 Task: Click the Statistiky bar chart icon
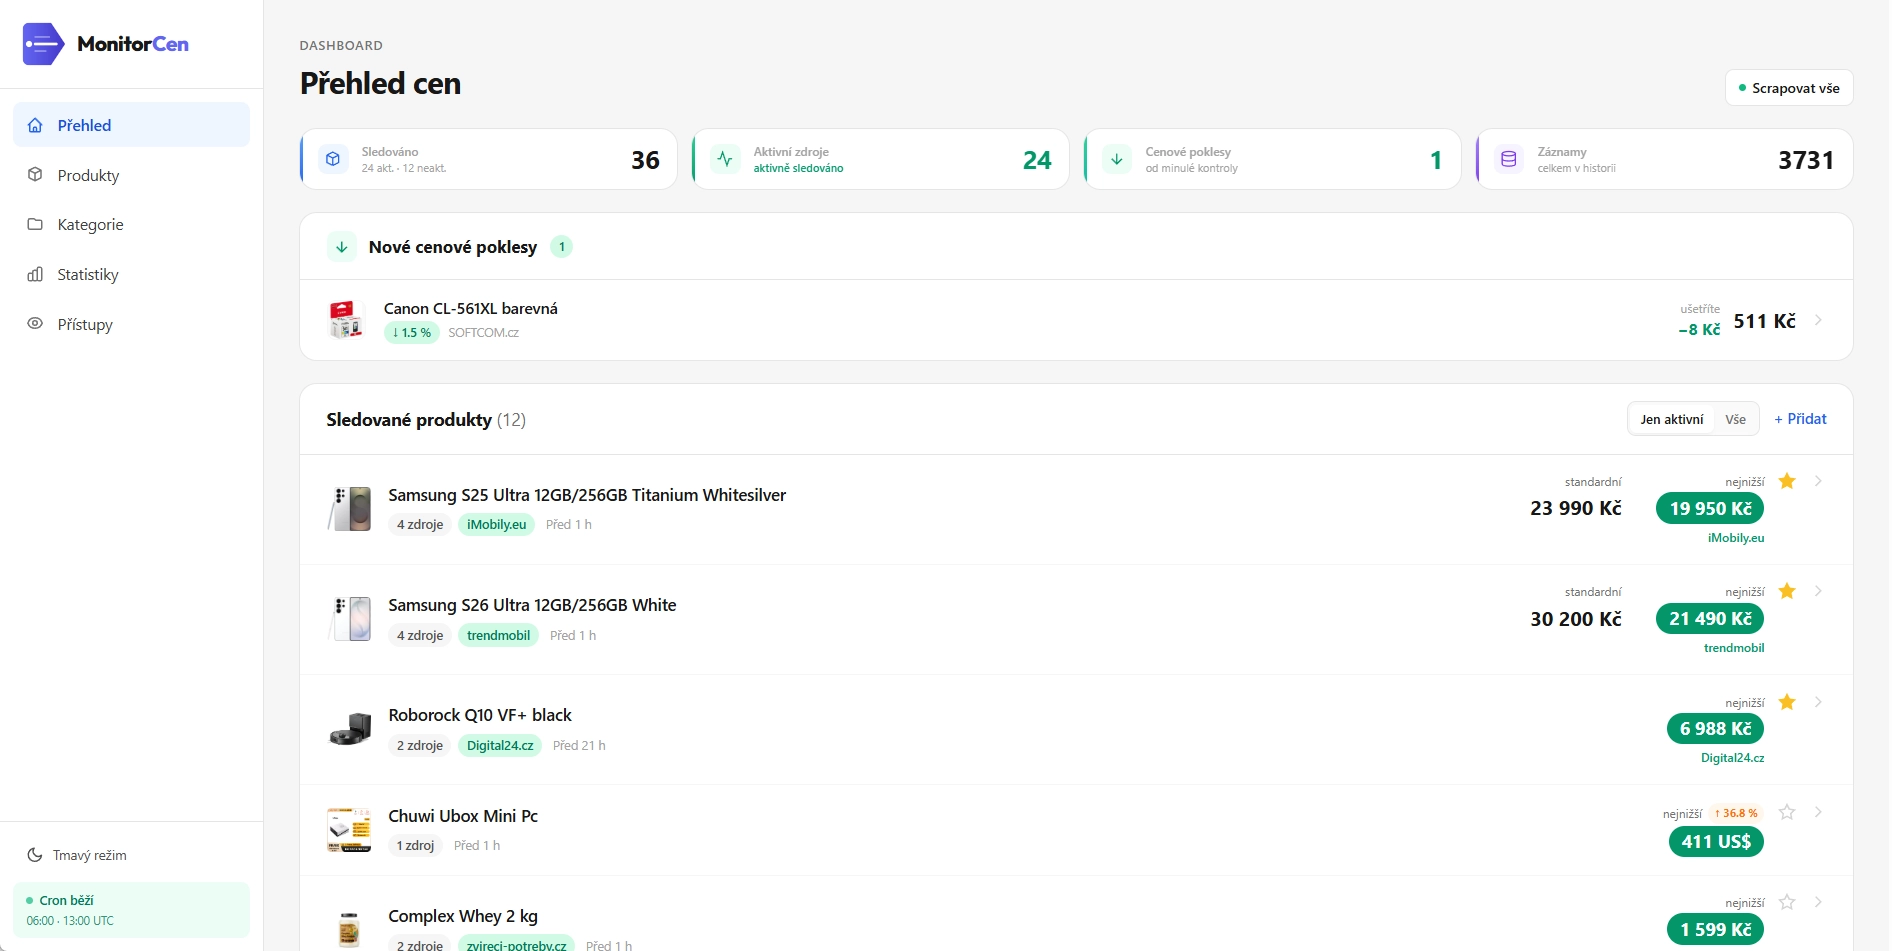(35, 274)
